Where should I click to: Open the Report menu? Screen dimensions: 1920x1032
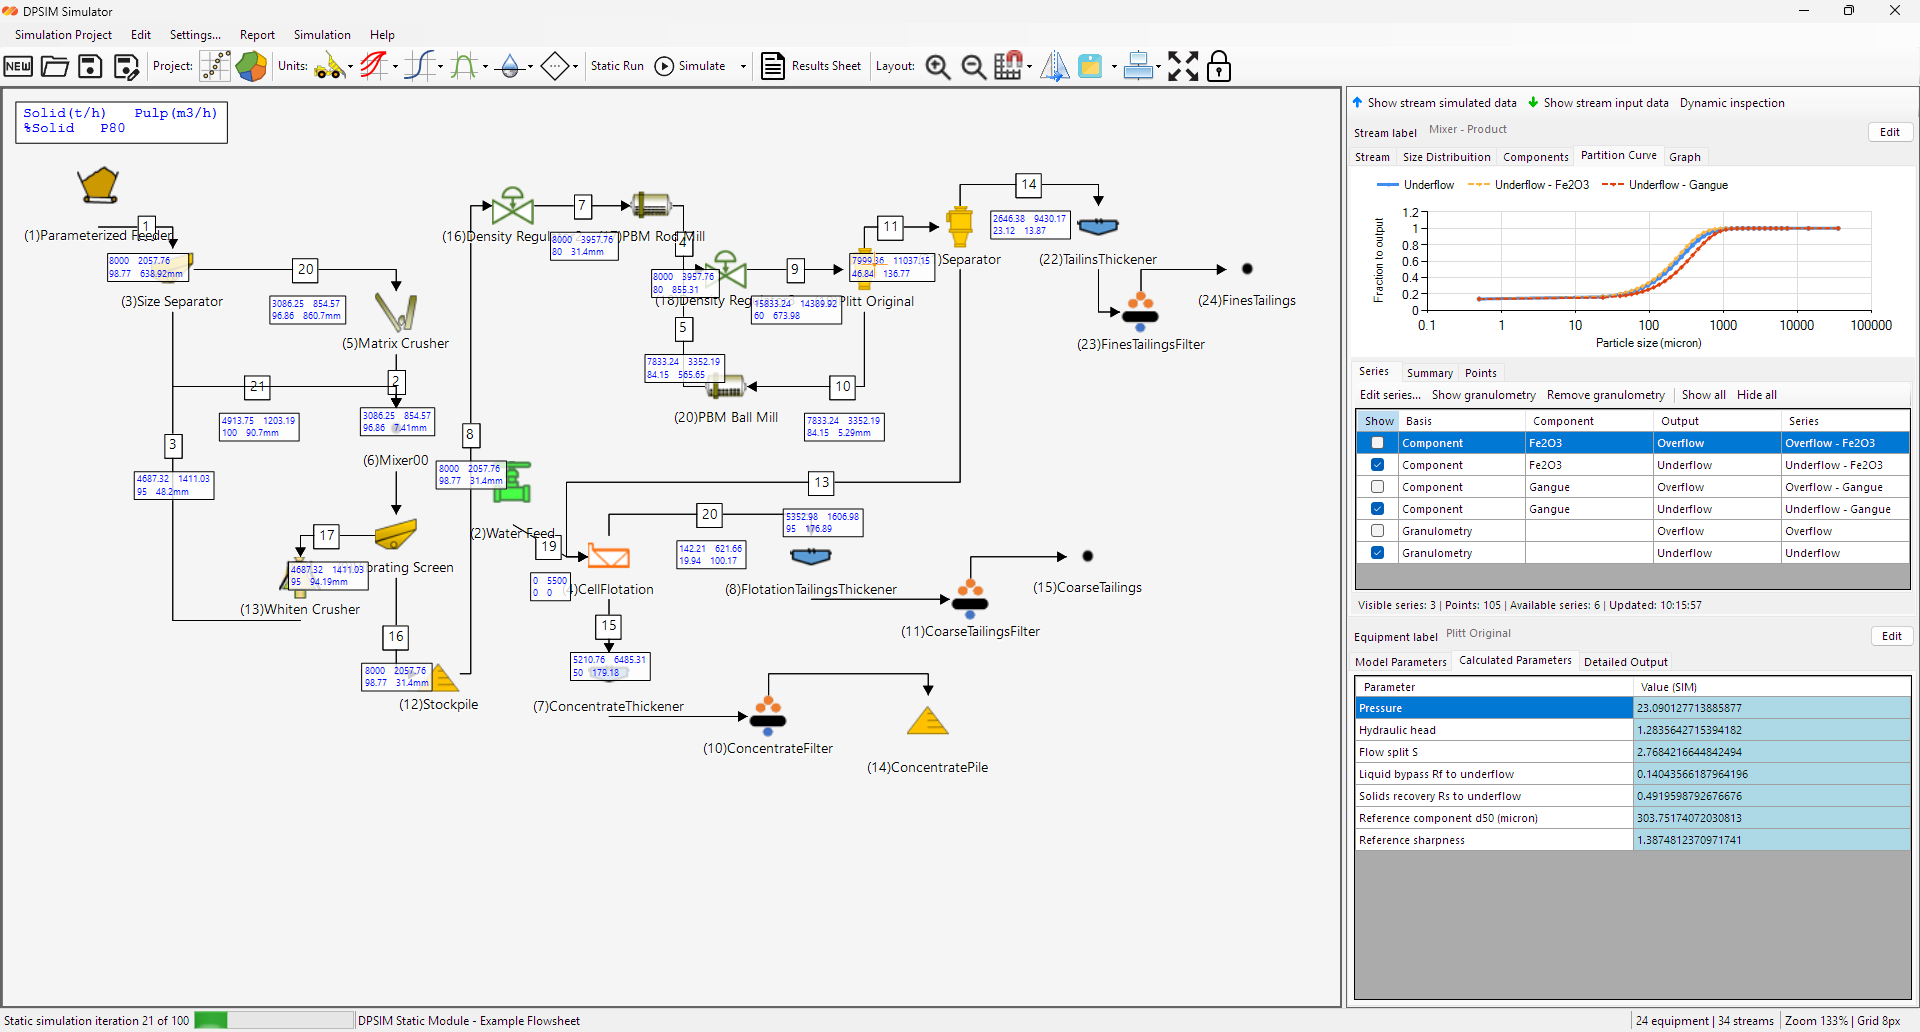pos(257,35)
